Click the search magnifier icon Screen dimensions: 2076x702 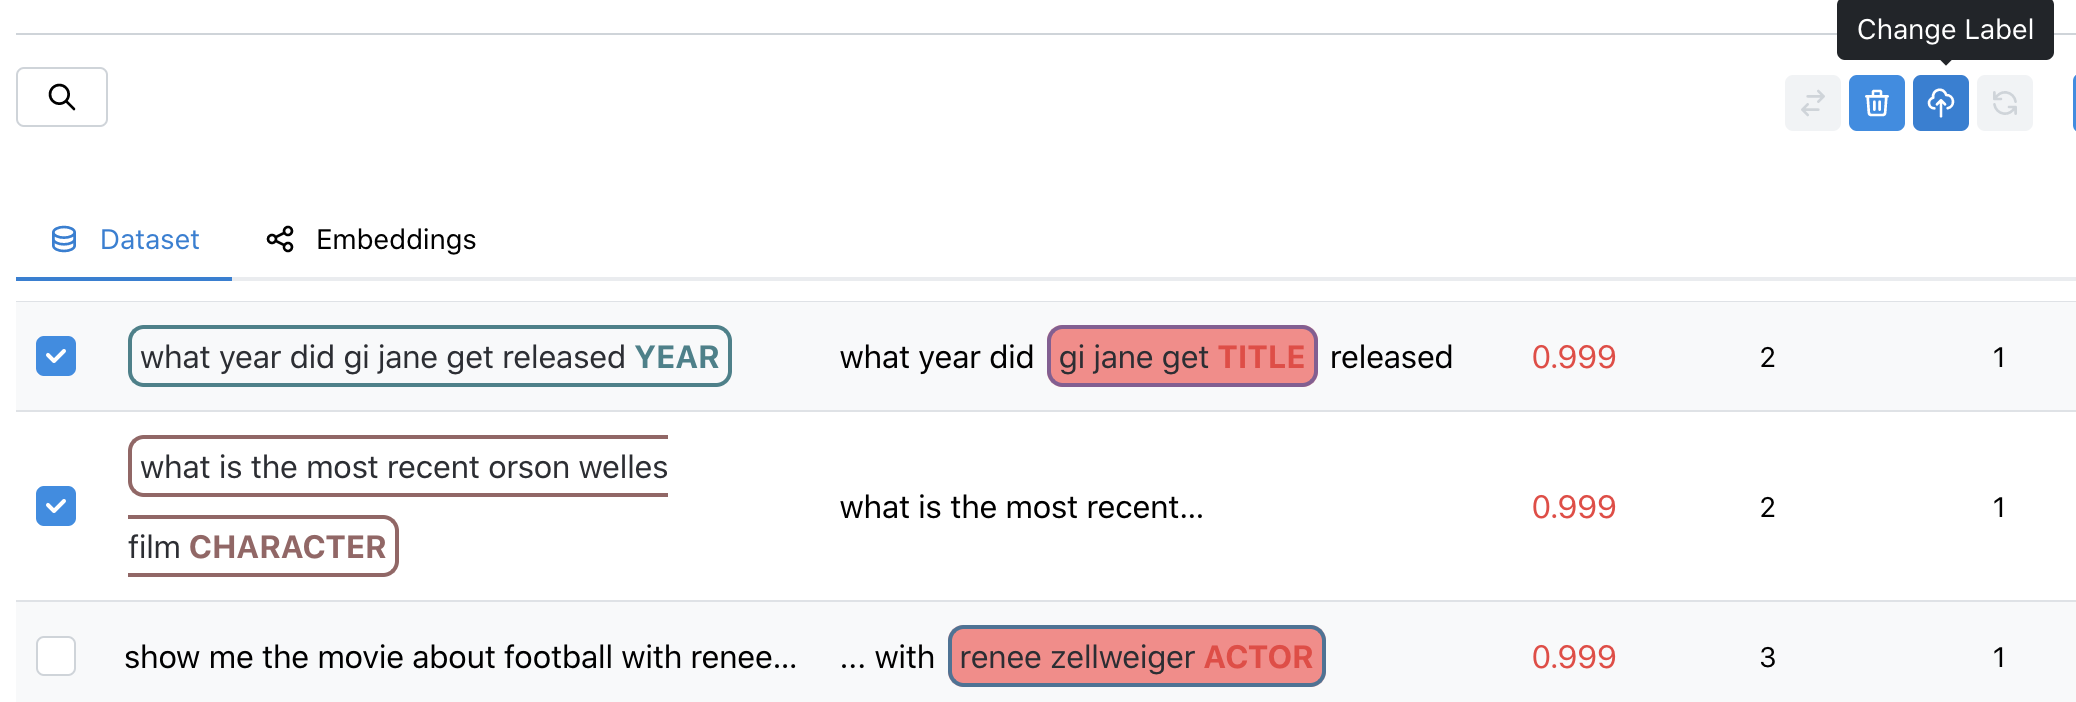pos(62,97)
